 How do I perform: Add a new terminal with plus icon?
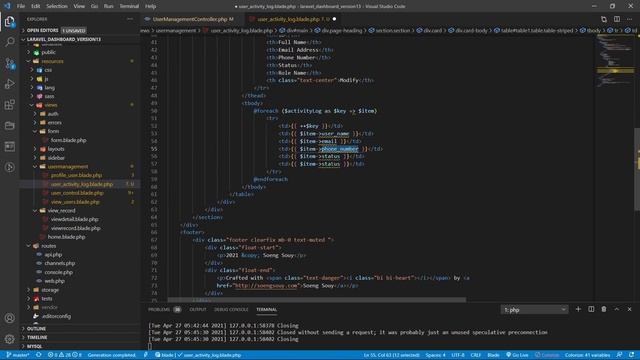click(x=578, y=309)
